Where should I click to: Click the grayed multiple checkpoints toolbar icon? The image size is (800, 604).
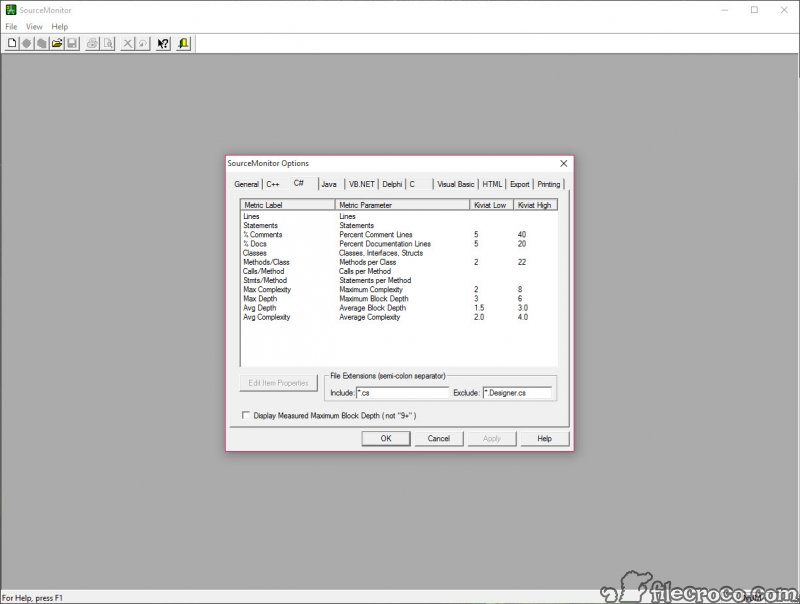[42, 43]
